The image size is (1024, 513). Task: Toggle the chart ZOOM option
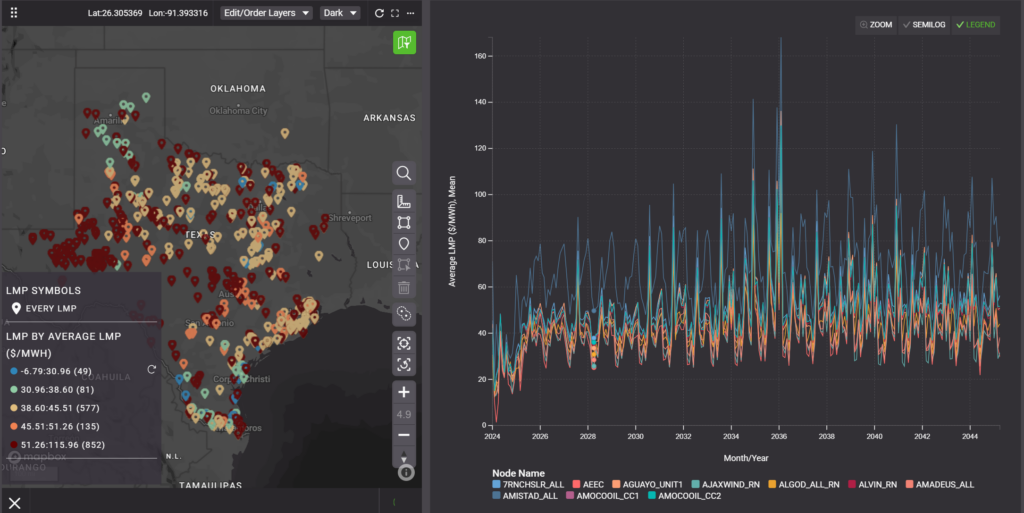click(876, 24)
